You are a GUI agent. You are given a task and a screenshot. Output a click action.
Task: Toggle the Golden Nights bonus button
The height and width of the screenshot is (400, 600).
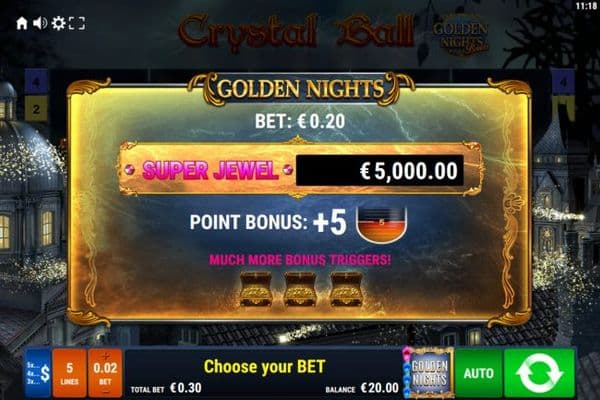pos(429,372)
